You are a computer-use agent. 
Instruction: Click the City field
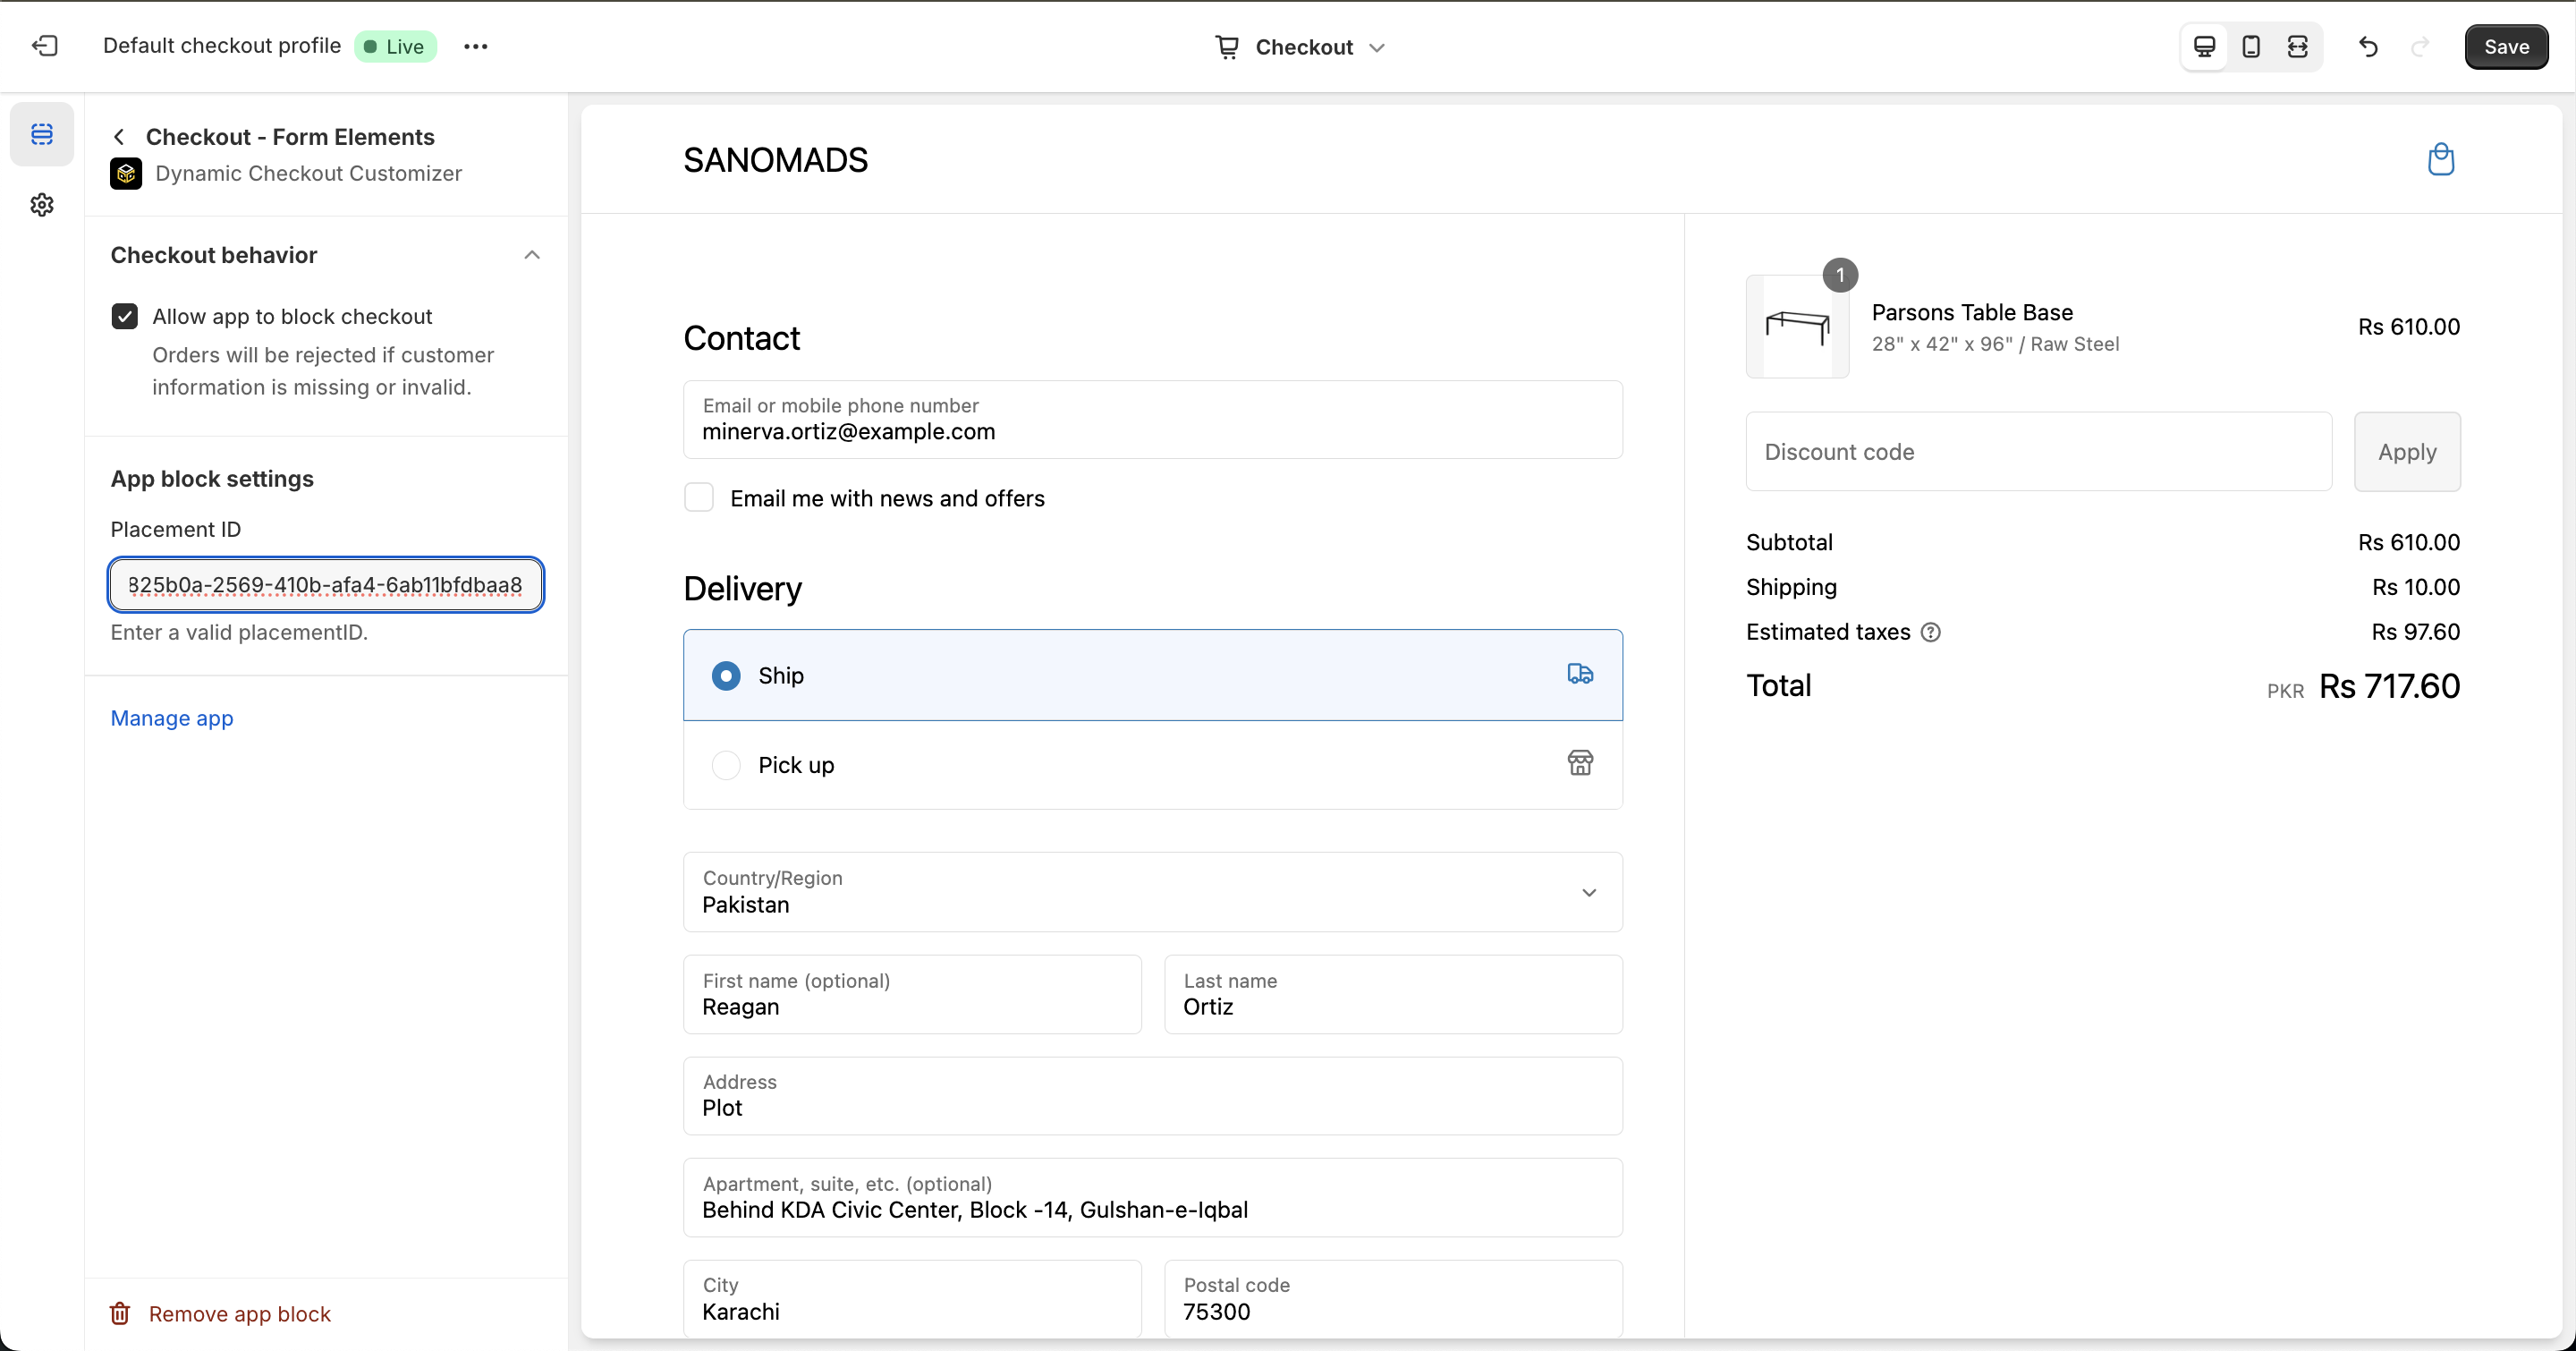(912, 1300)
